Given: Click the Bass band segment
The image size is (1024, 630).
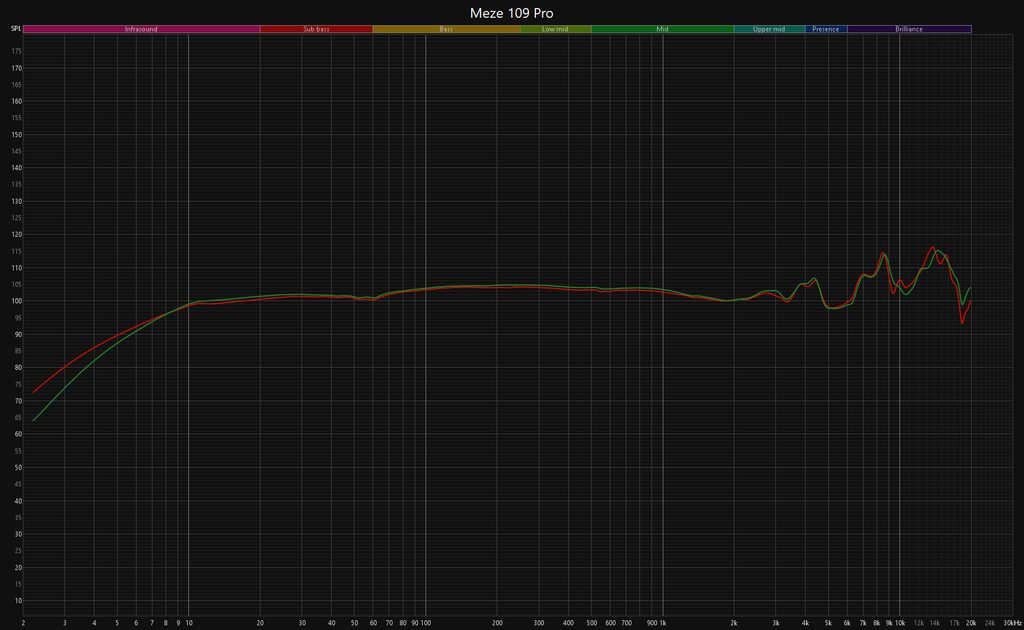Looking at the screenshot, I should coord(446,29).
